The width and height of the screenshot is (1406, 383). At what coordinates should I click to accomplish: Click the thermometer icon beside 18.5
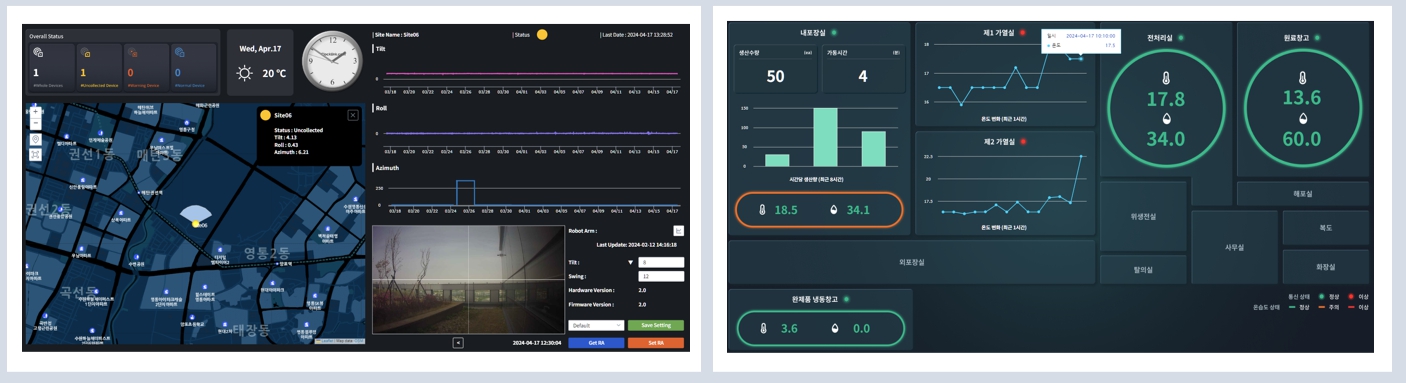(761, 211)
